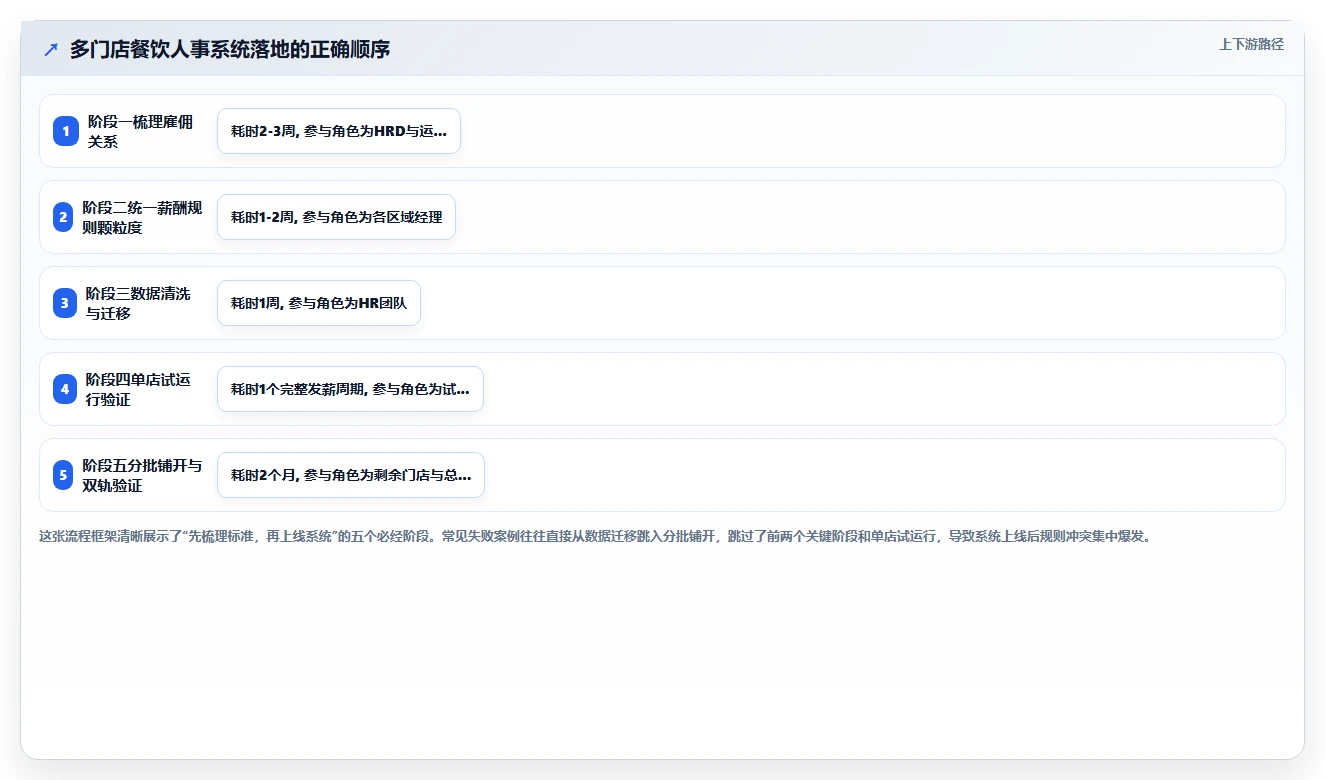Click the title 多门店餐饮人事系统落地的正确顺序
The height and width of the screenshot is (780, 1325).
[x=230, y=49]
